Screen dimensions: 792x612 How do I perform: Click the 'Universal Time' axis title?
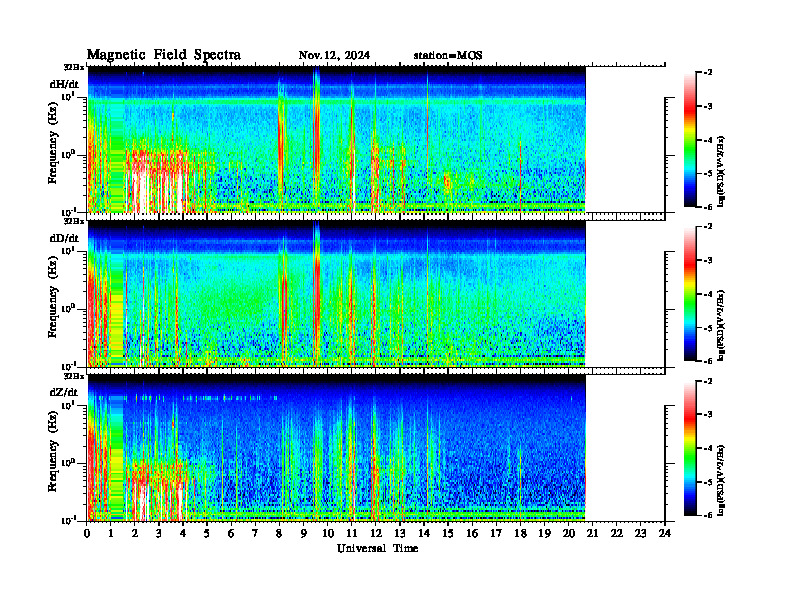pyautogui.click(x=377, y=548)
